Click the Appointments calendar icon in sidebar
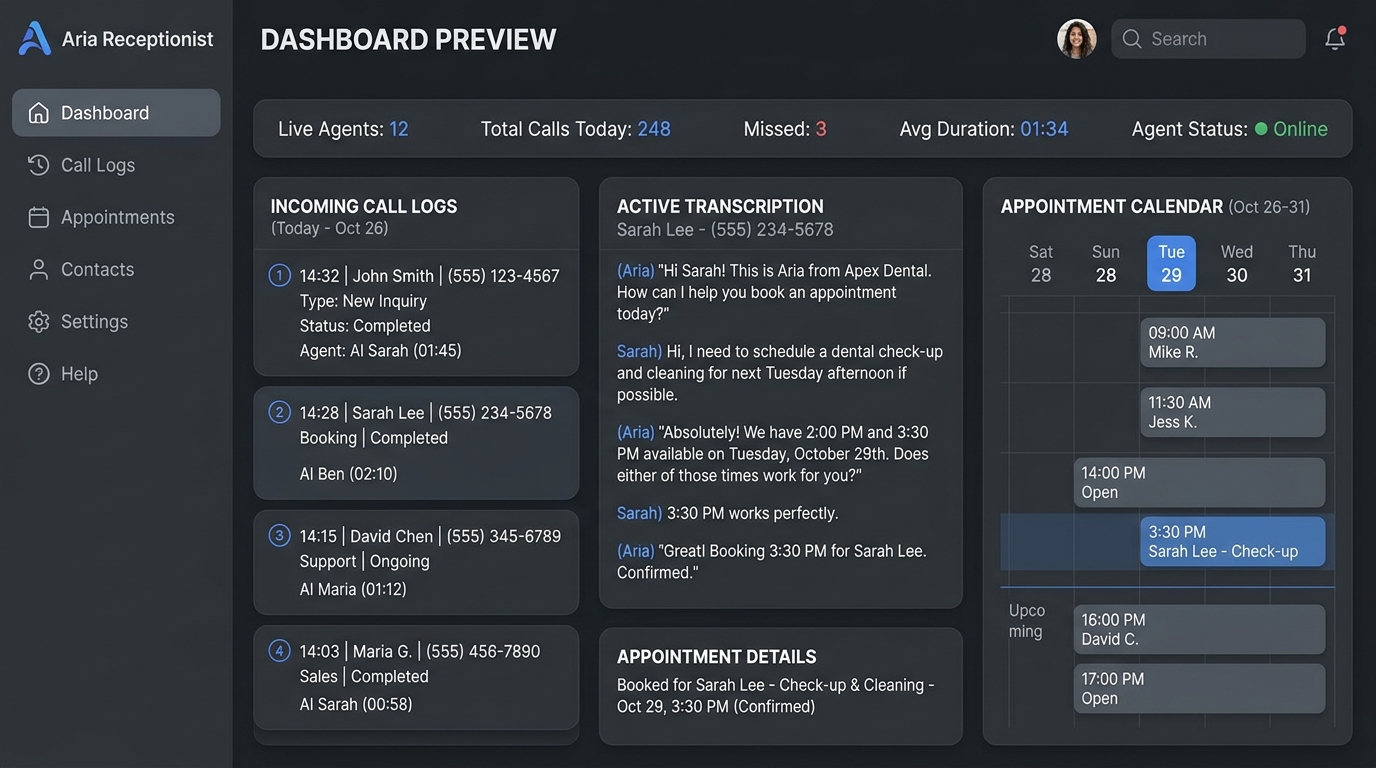Image resolution: width=1376 pixels, height=768 pixels. [39, 217]
